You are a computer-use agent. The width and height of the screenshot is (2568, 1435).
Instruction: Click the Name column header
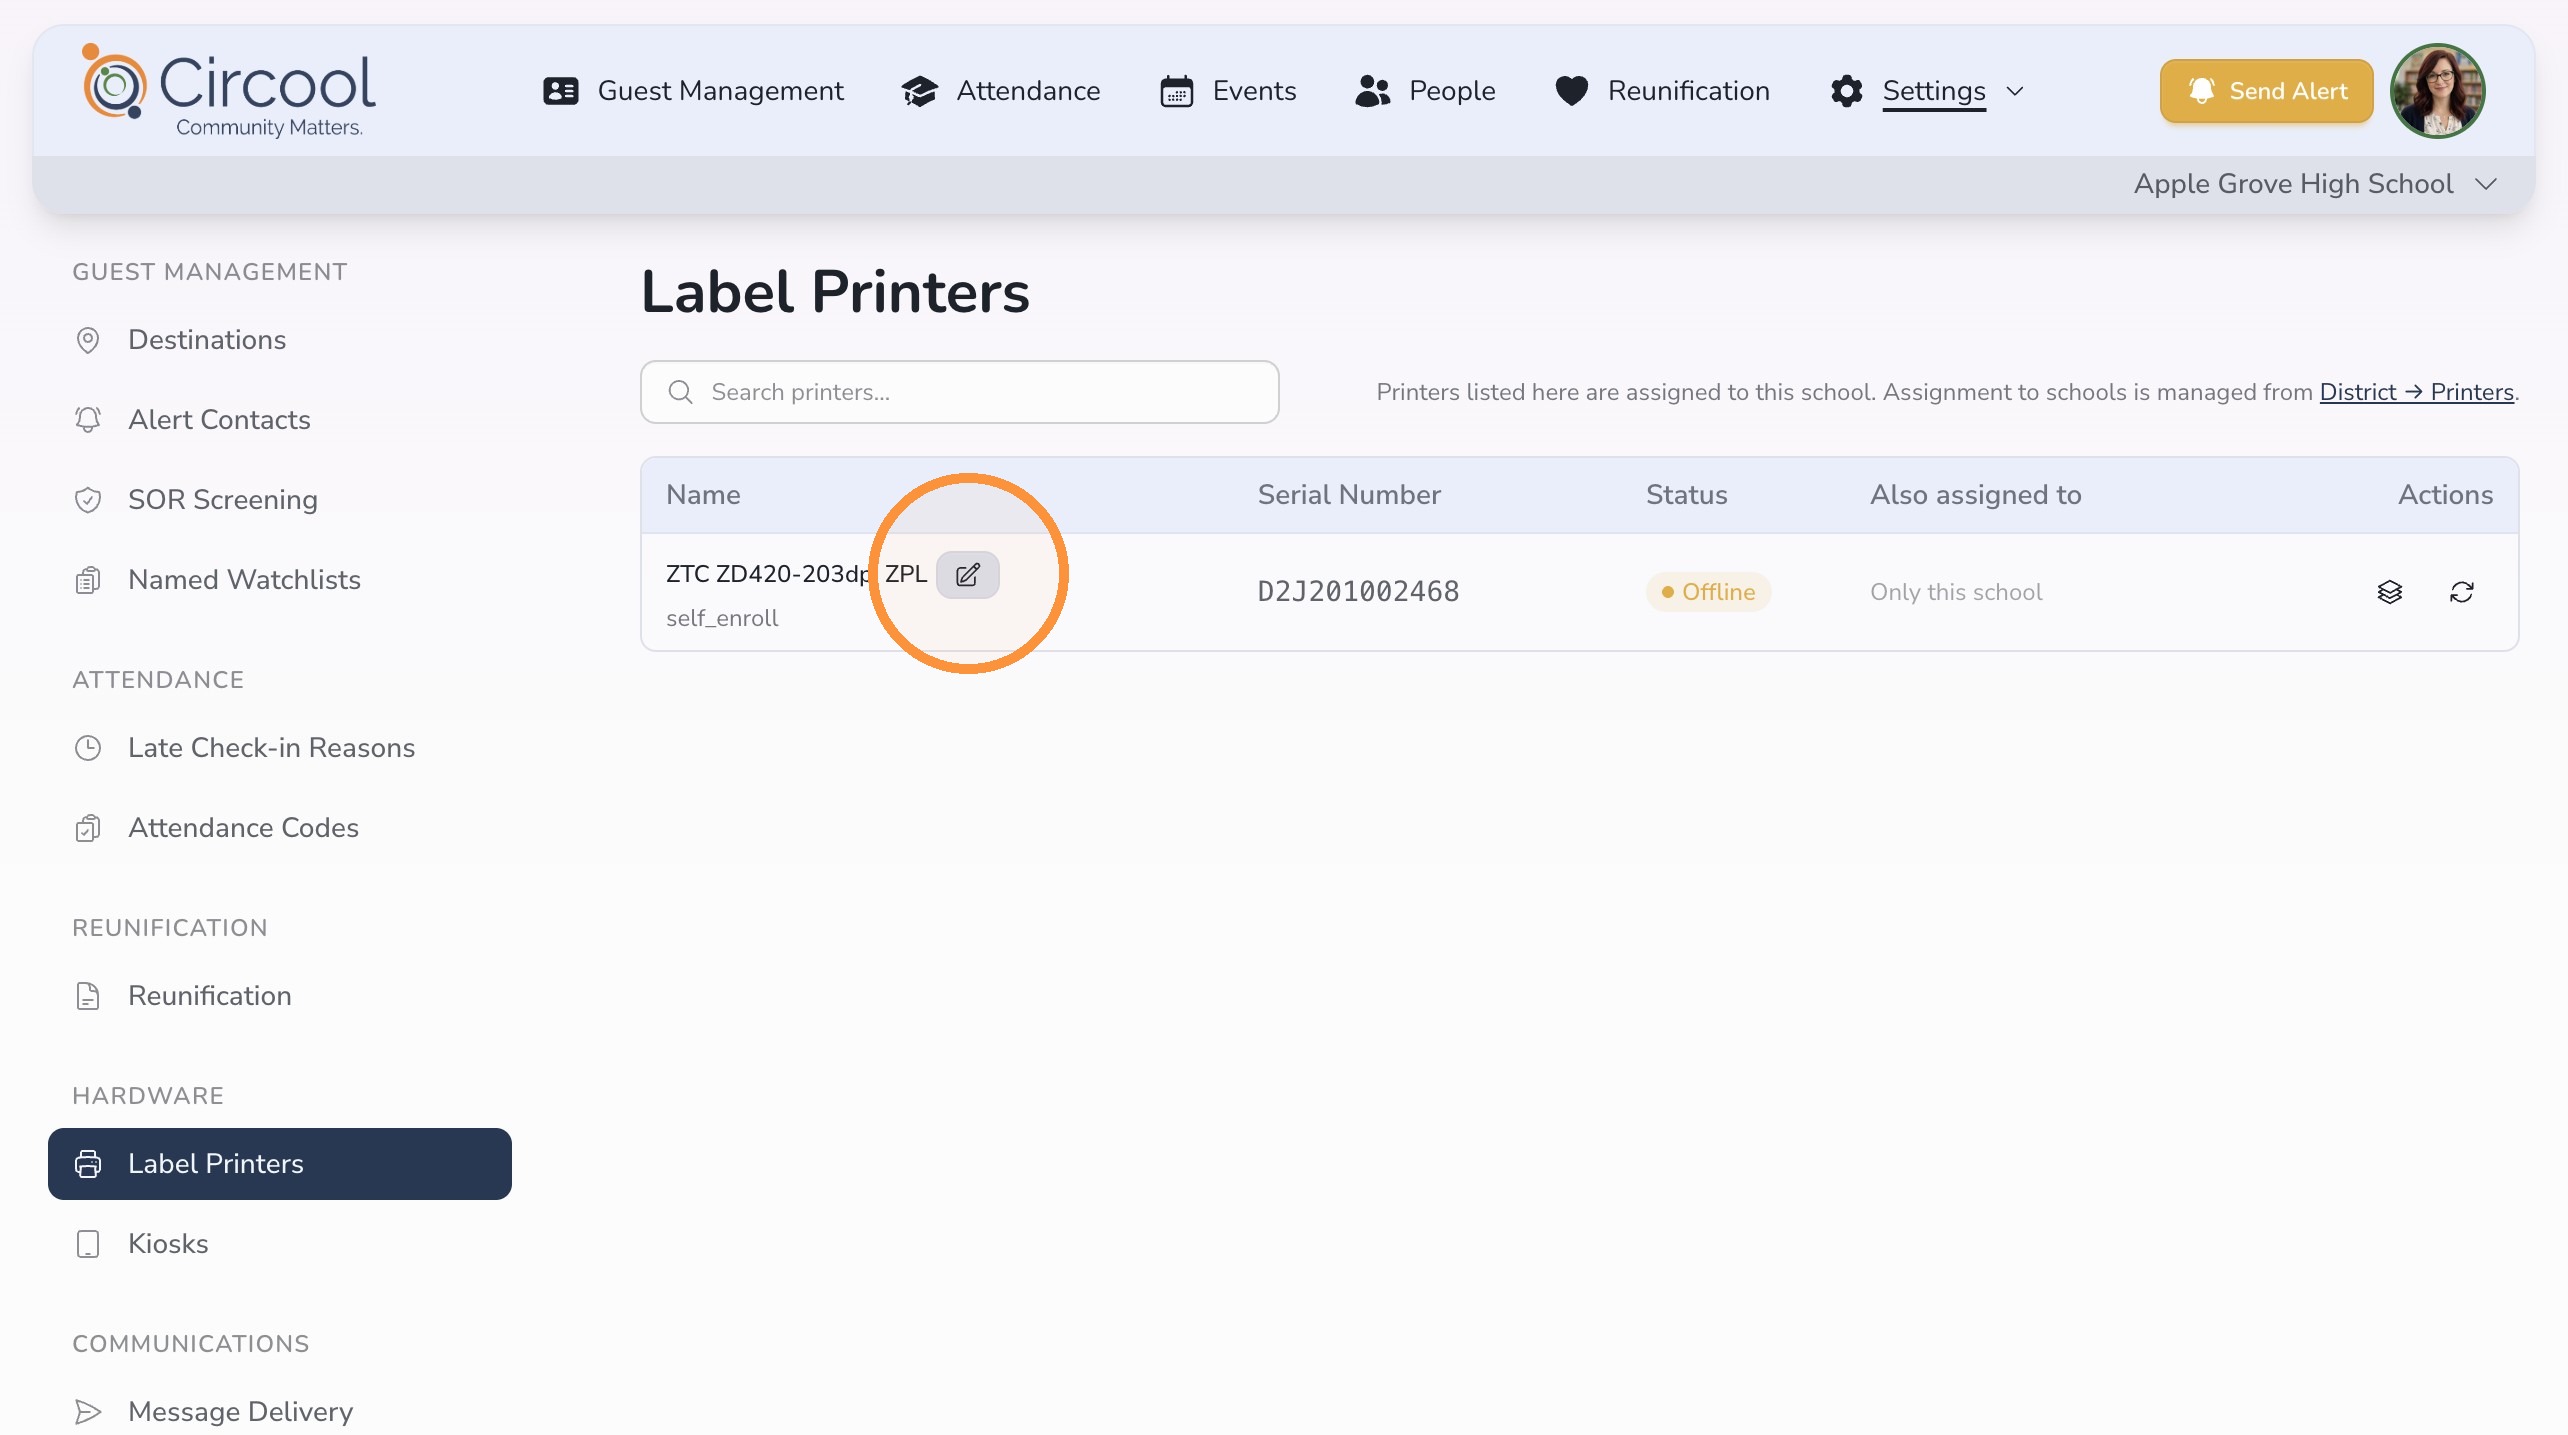coord(703,495)
